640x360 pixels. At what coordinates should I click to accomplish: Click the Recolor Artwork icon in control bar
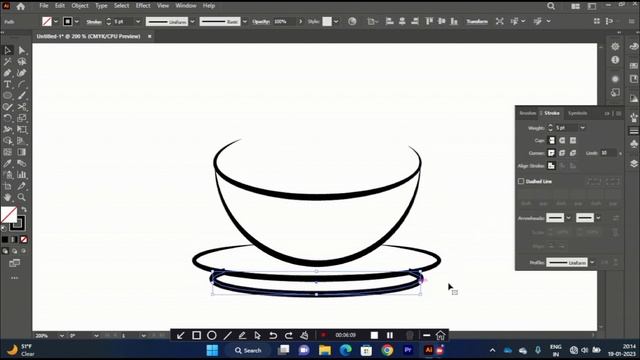(x=352, y=21)
